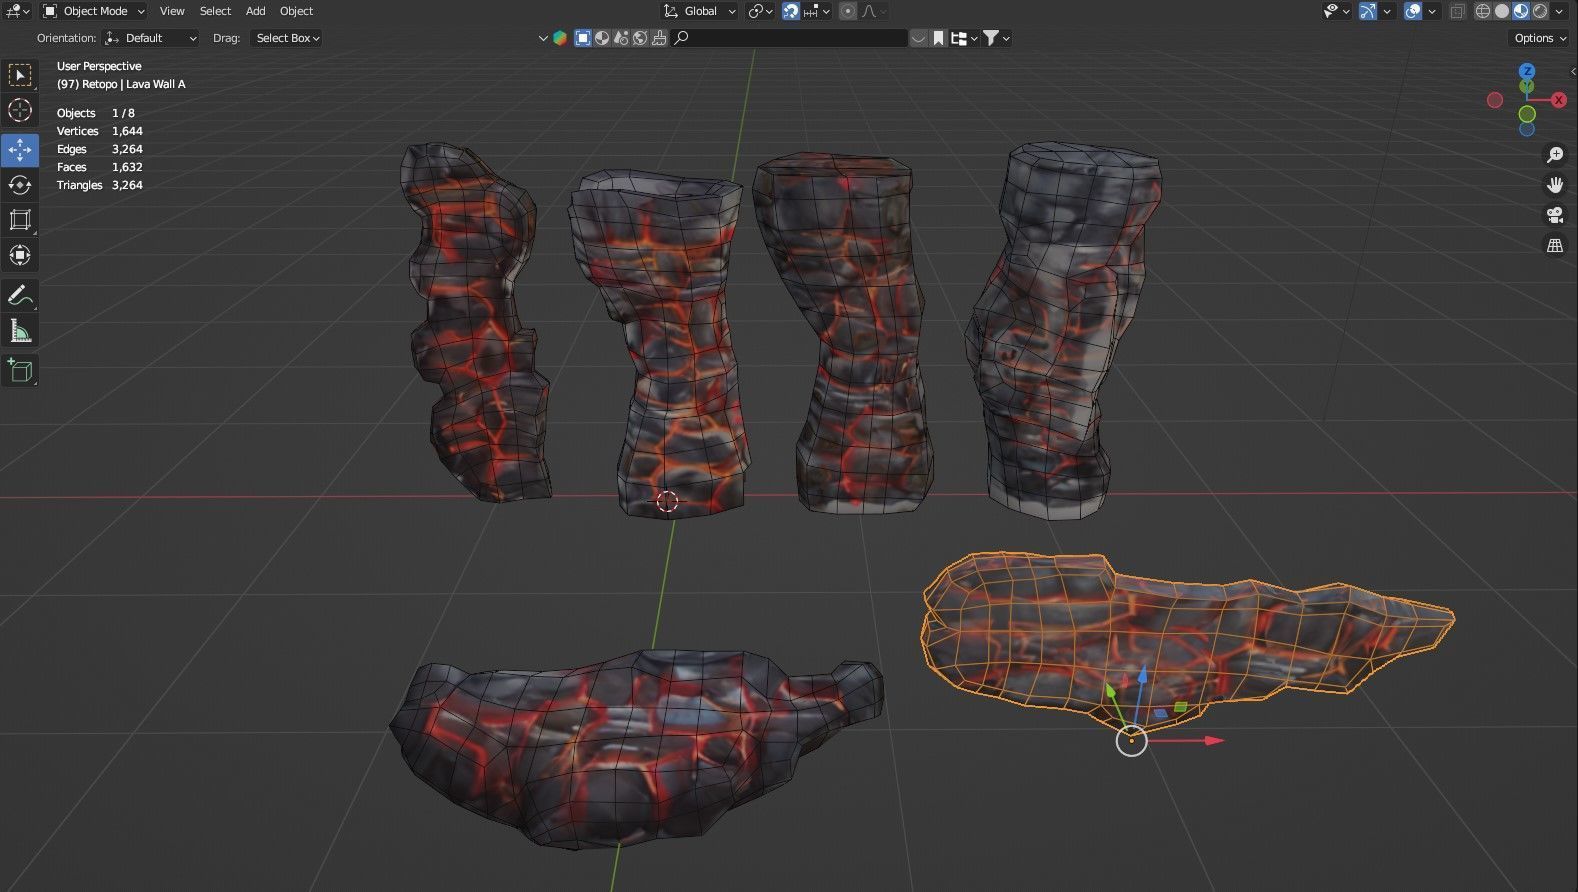Switch to Material Preview shading
1578x892 pixels.
coord(1521,11)
